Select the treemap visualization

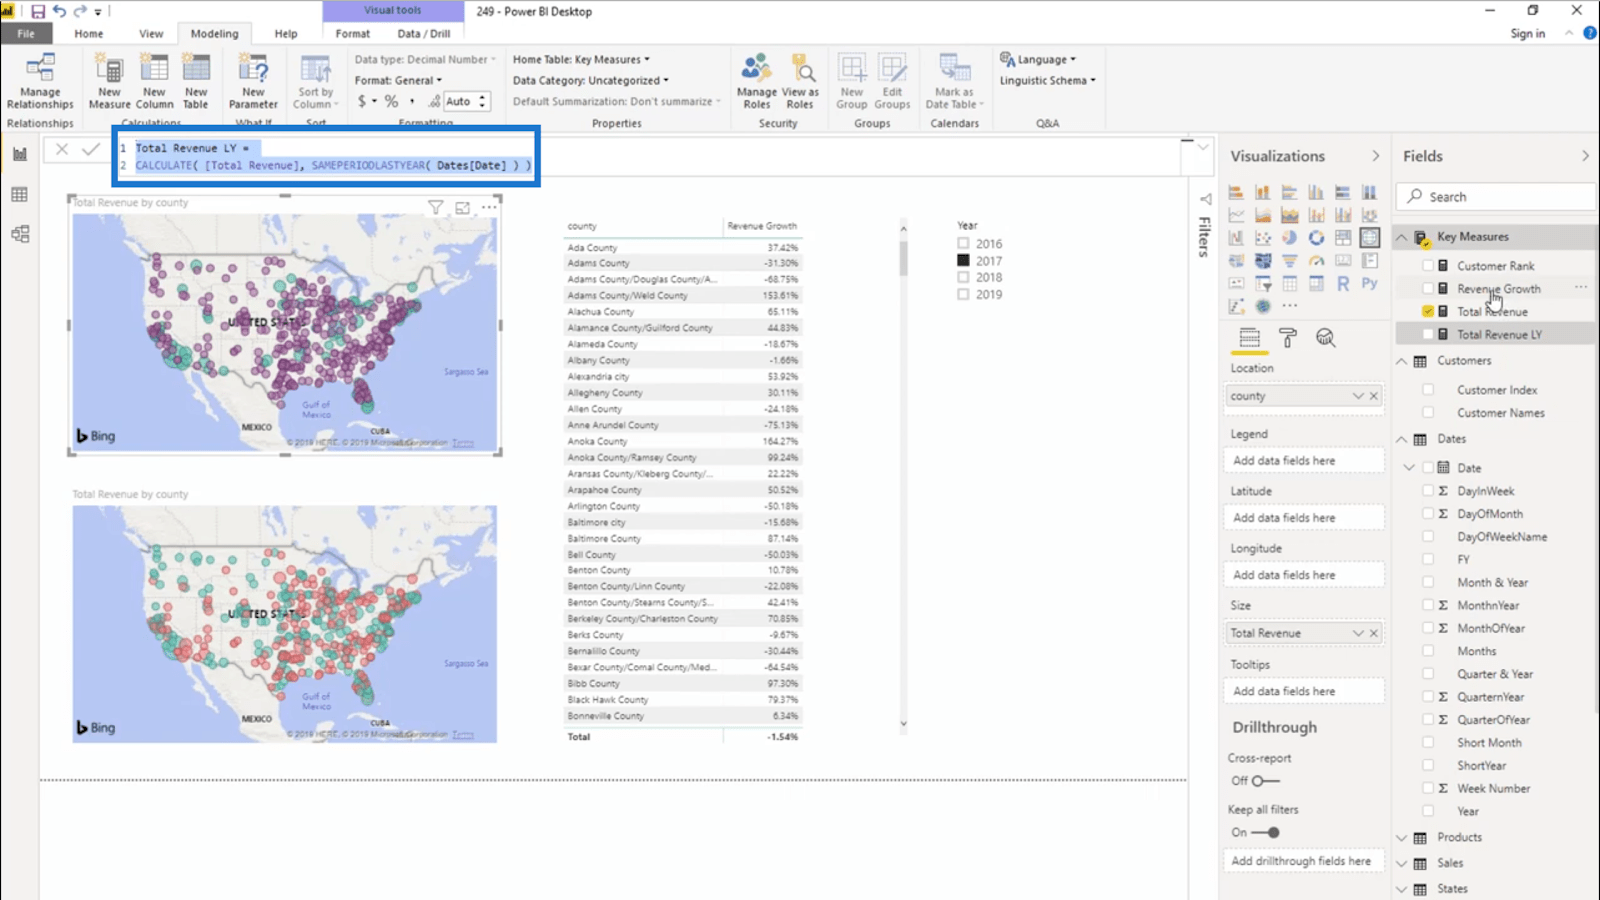click(x=1343, y=237)
